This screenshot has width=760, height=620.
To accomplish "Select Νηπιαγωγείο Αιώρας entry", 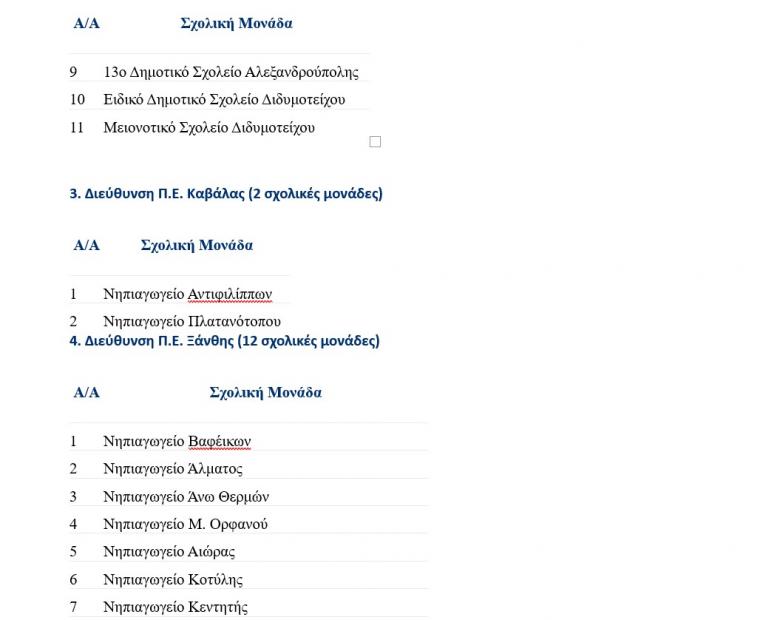I will pos(169,552).
